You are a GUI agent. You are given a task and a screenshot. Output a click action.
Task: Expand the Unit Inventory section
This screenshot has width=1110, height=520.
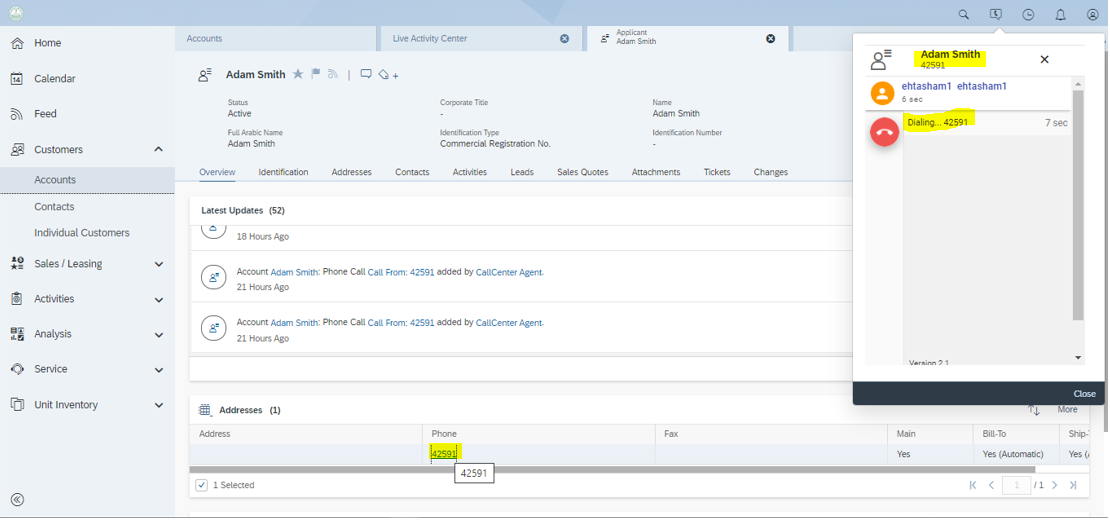[158, 405]
